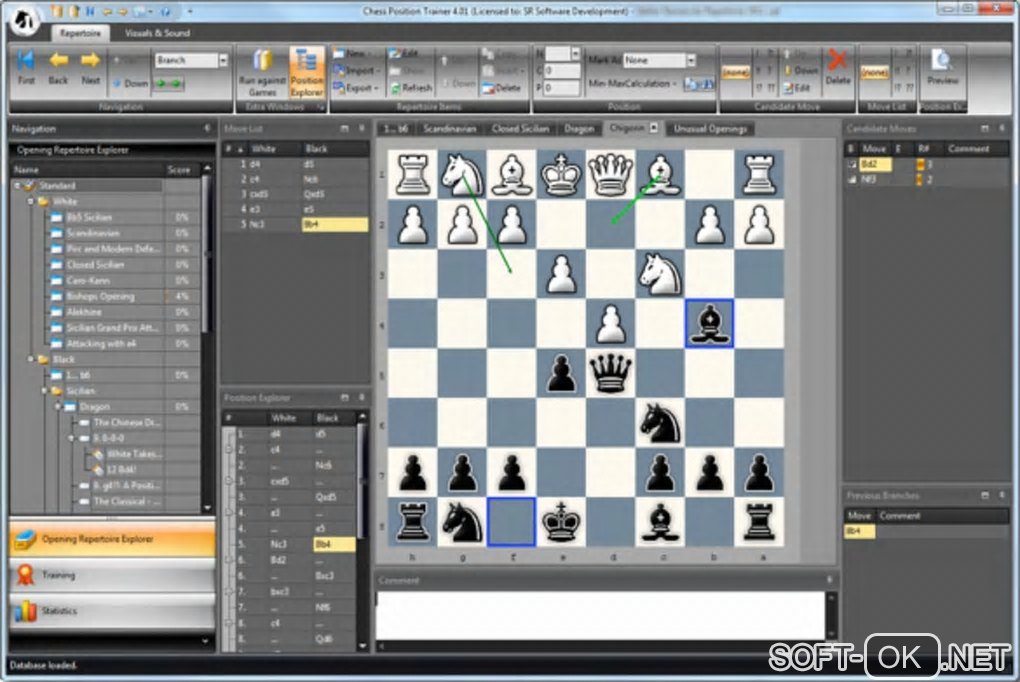Open the Closed Sicilian opening tab

520,129
